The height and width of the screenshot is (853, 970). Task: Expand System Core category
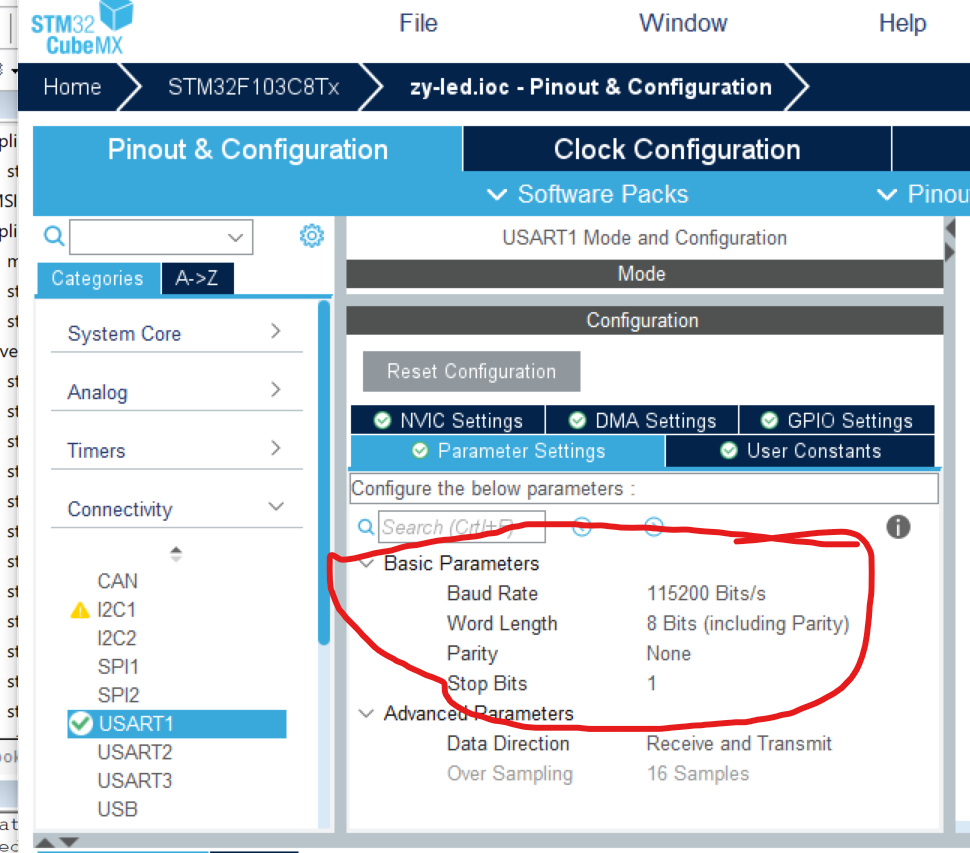pos(176,333)
